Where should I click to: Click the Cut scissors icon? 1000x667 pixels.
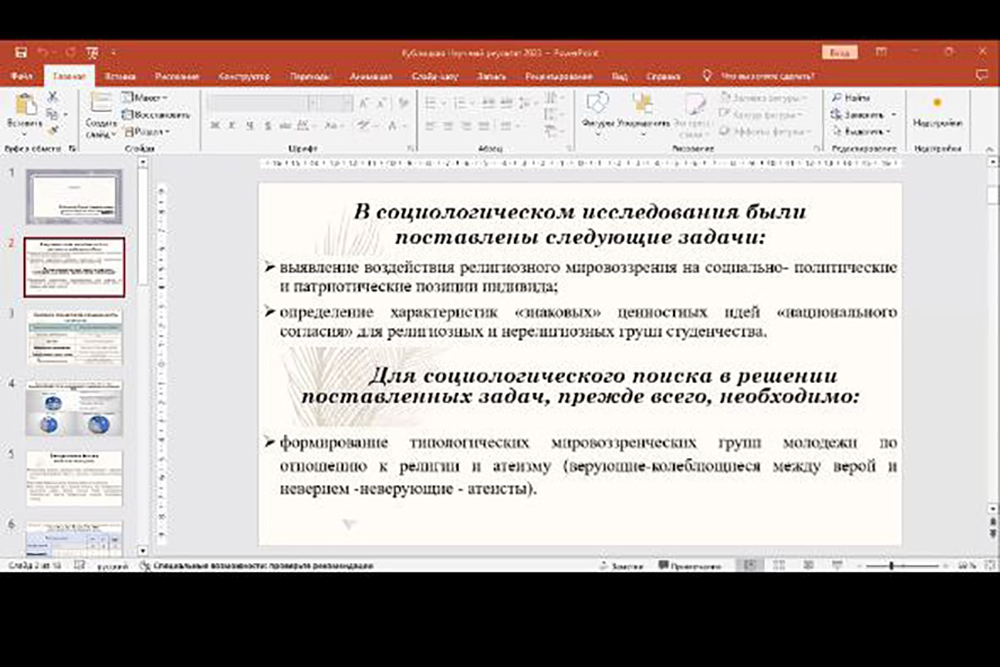point(53,97)
